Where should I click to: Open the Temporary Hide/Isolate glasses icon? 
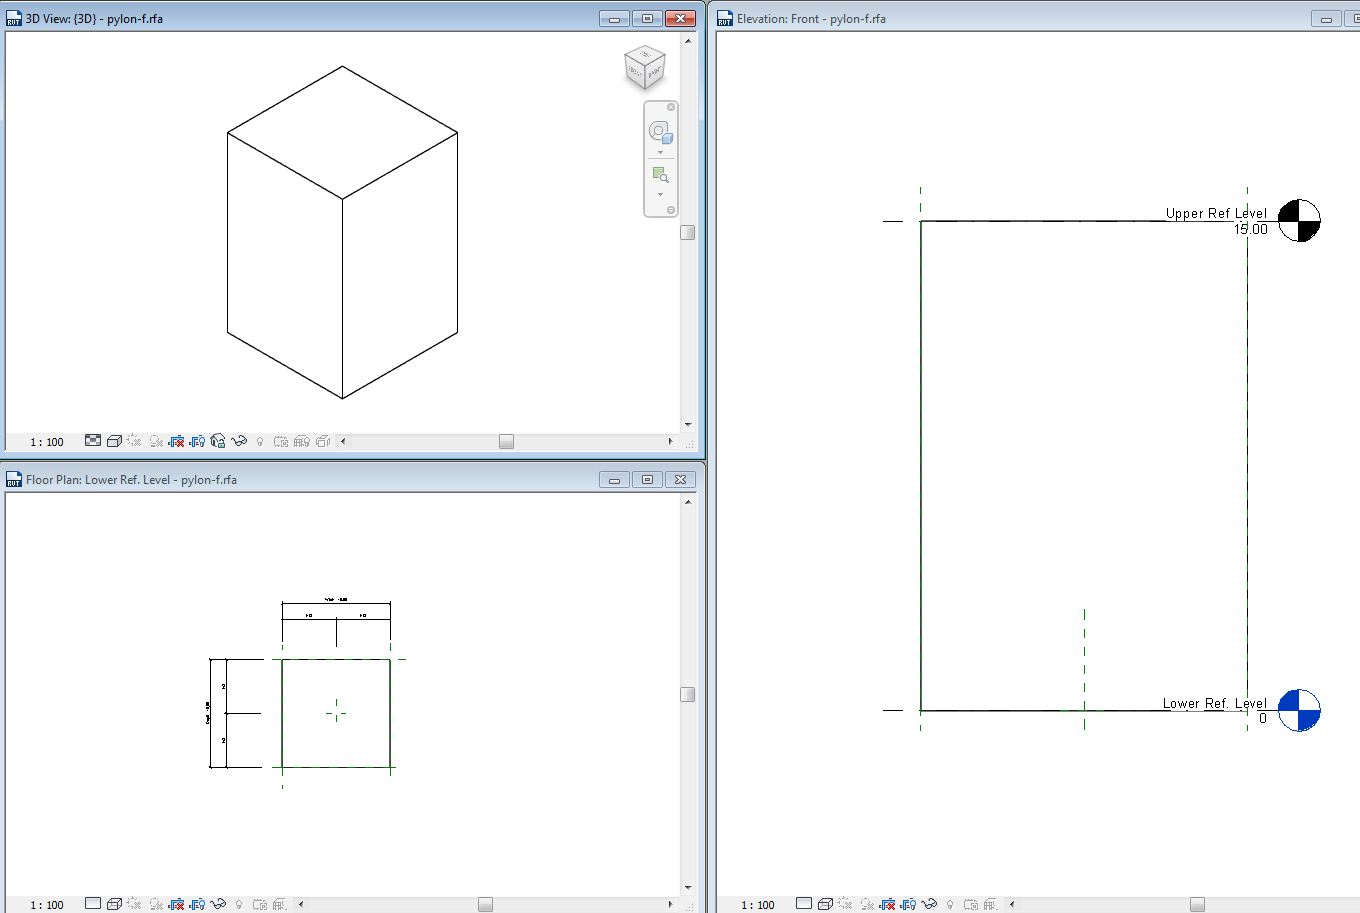(239, 441)
